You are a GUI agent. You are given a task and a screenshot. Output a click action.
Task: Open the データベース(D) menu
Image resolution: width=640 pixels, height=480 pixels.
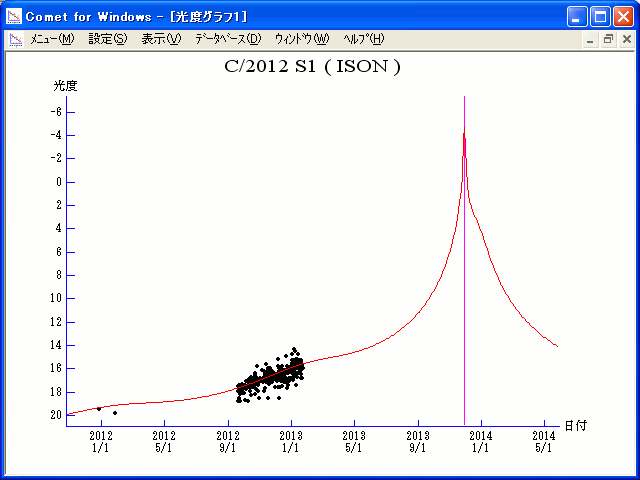pos(228,39)
